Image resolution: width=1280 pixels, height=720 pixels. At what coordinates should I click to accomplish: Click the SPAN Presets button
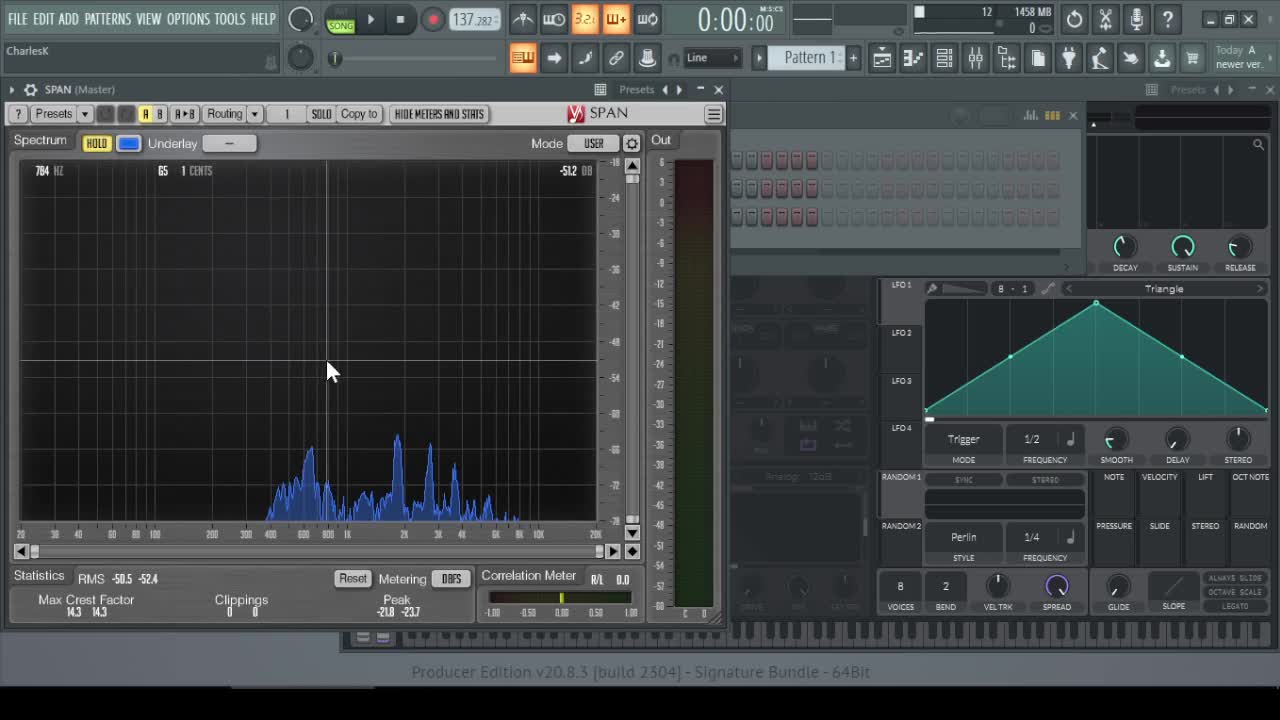pyautogui.click(x=53, y=114)
